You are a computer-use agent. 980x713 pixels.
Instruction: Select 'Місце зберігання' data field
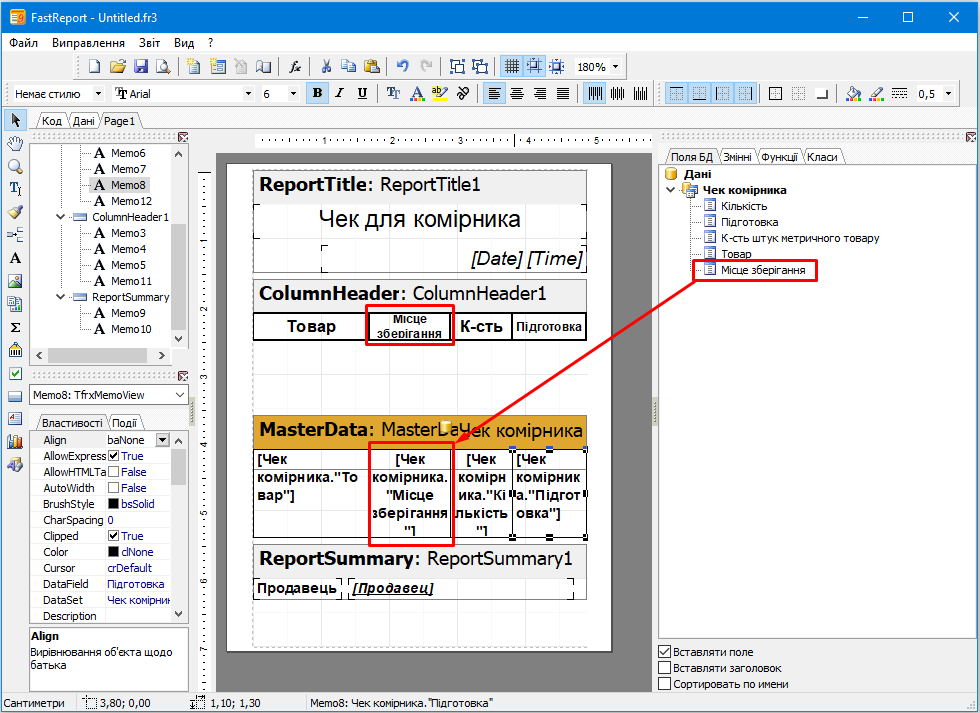tap(763, 270)
